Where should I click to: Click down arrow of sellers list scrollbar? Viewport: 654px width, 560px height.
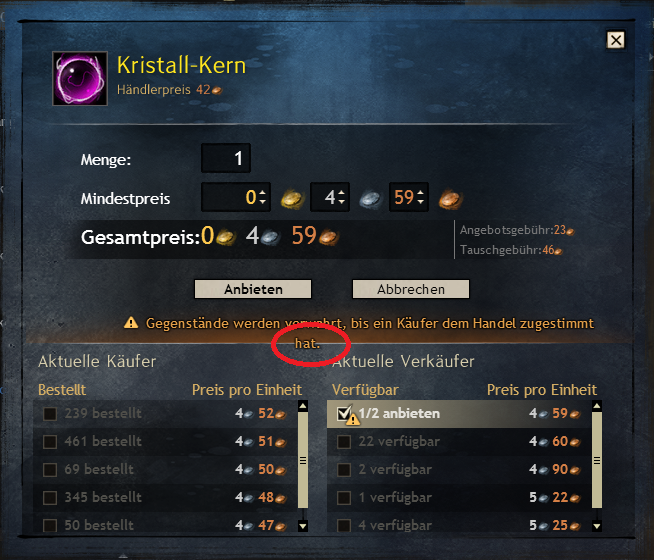point(597,526)
